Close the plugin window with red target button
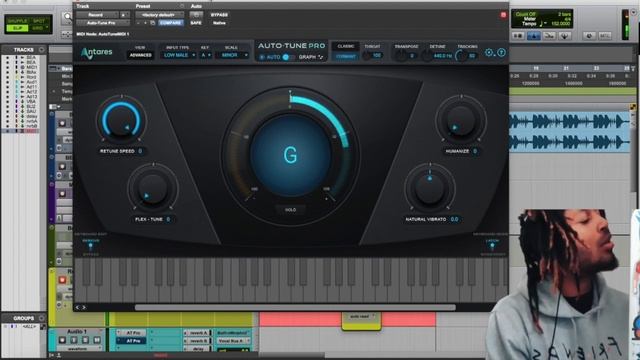Viewport: 640px width, 360px height. pyautogui.click(x=503, y=15)
